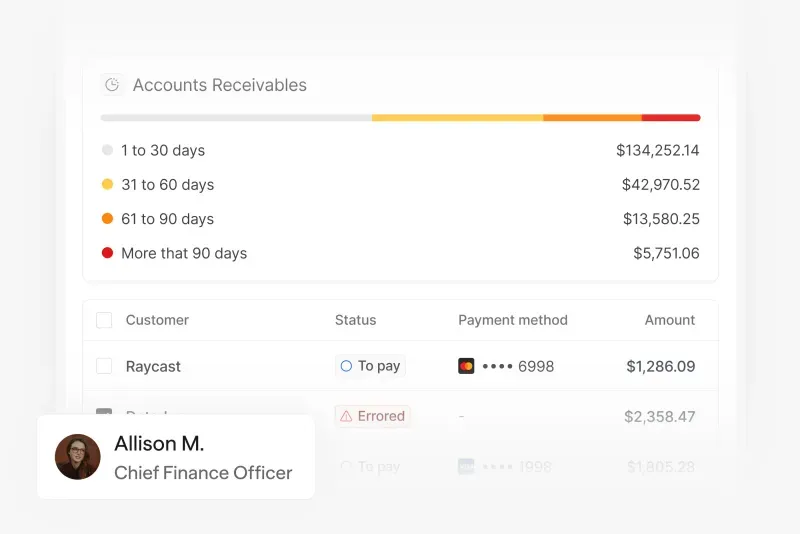Screen dimensions: 800x534
Task: Click the yellow dot for 31 to 60 days
Action: pyautogui.click(x=107, y=184)
